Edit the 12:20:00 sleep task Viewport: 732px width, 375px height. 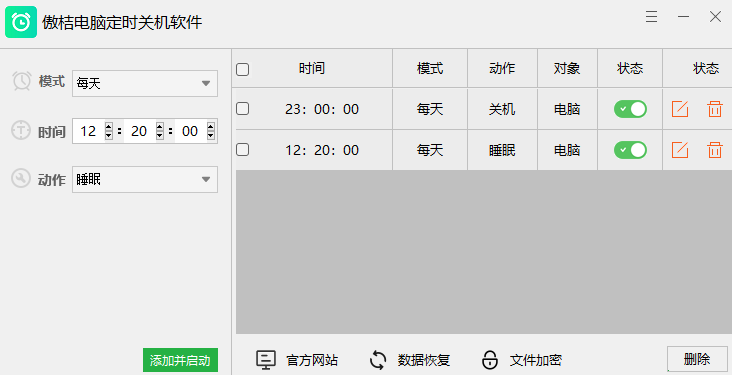pyautogui.click(x=680, y=150)
